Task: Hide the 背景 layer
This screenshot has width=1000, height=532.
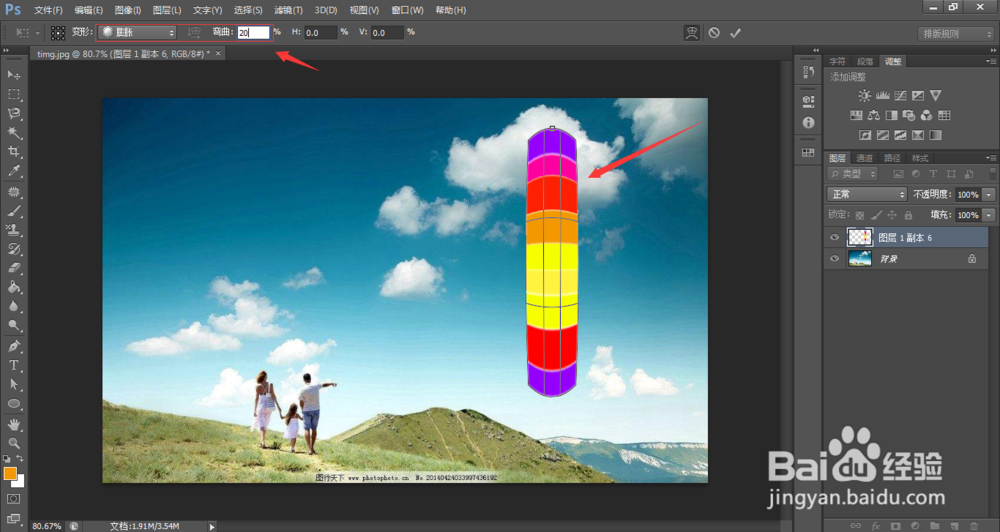Action: 834,258
